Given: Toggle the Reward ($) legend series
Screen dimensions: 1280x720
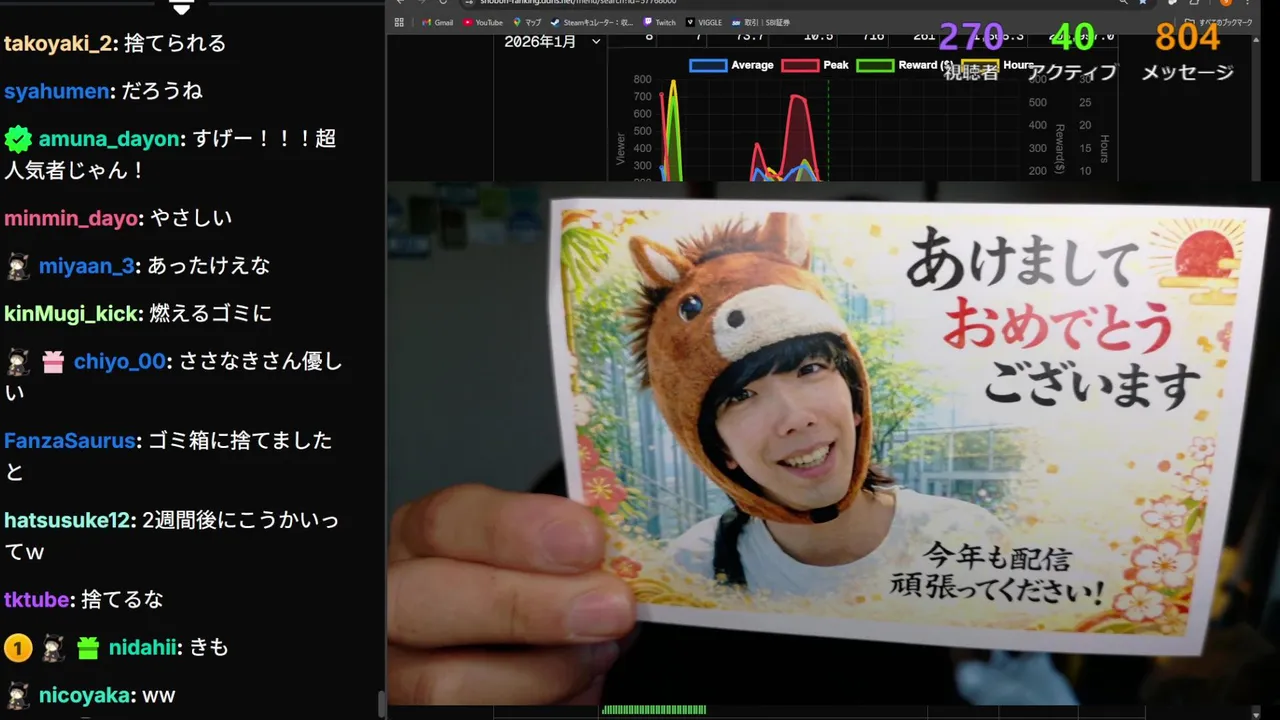Looking at the screenshot, I should (903, 65).
